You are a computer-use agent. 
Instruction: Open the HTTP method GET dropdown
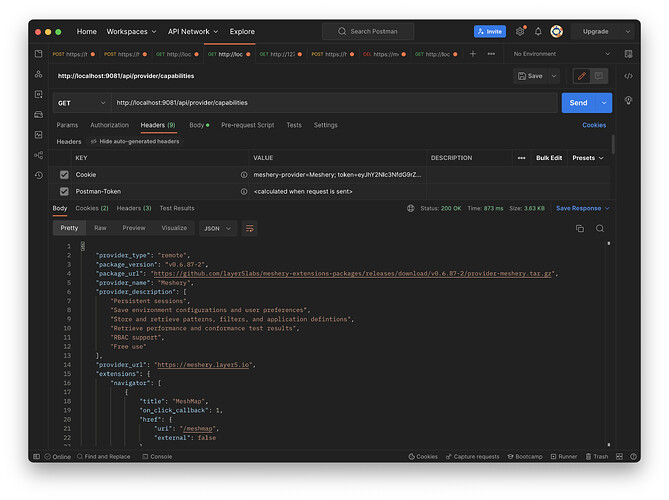(x=81, y=103)
